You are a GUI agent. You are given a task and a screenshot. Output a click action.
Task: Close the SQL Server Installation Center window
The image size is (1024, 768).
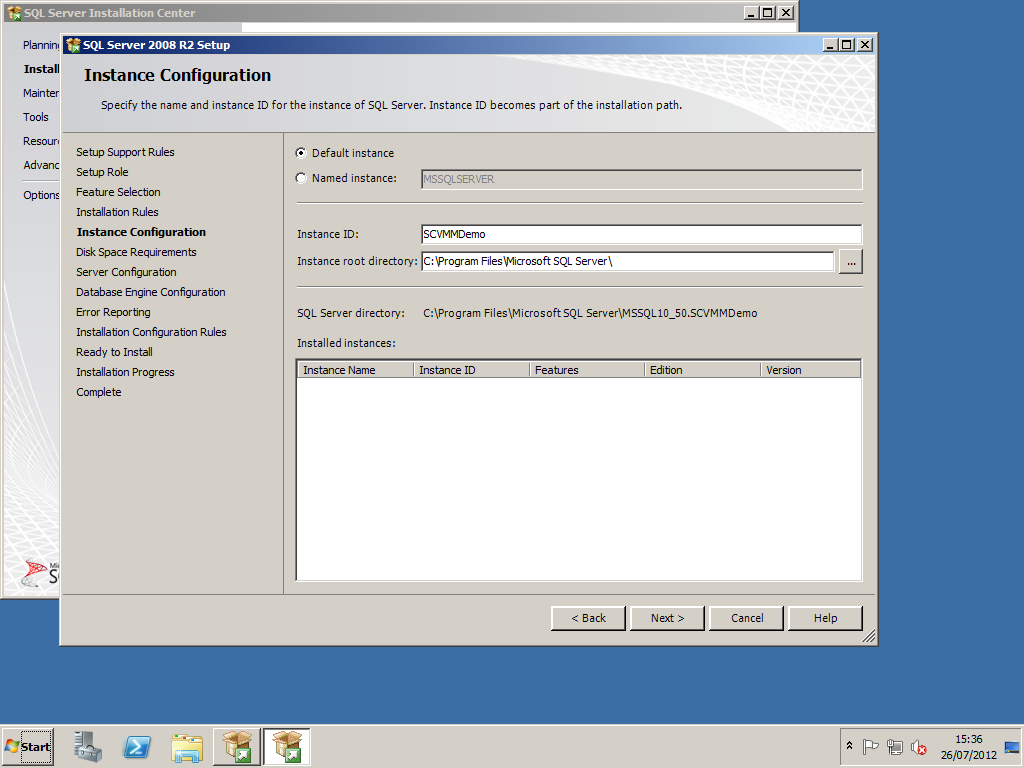pyautogui.click(x=786, y=12)
